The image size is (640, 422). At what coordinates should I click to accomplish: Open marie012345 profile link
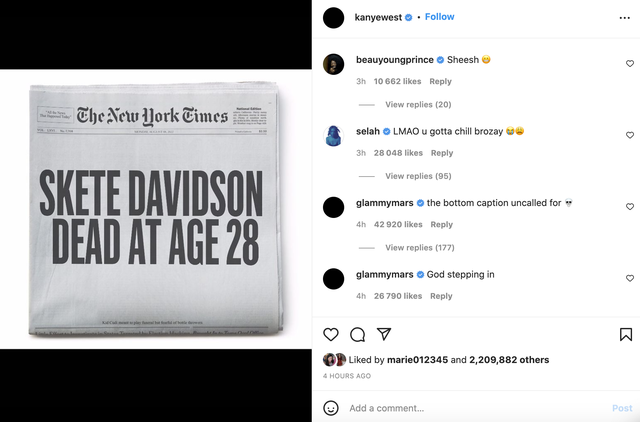click(417, 360)
